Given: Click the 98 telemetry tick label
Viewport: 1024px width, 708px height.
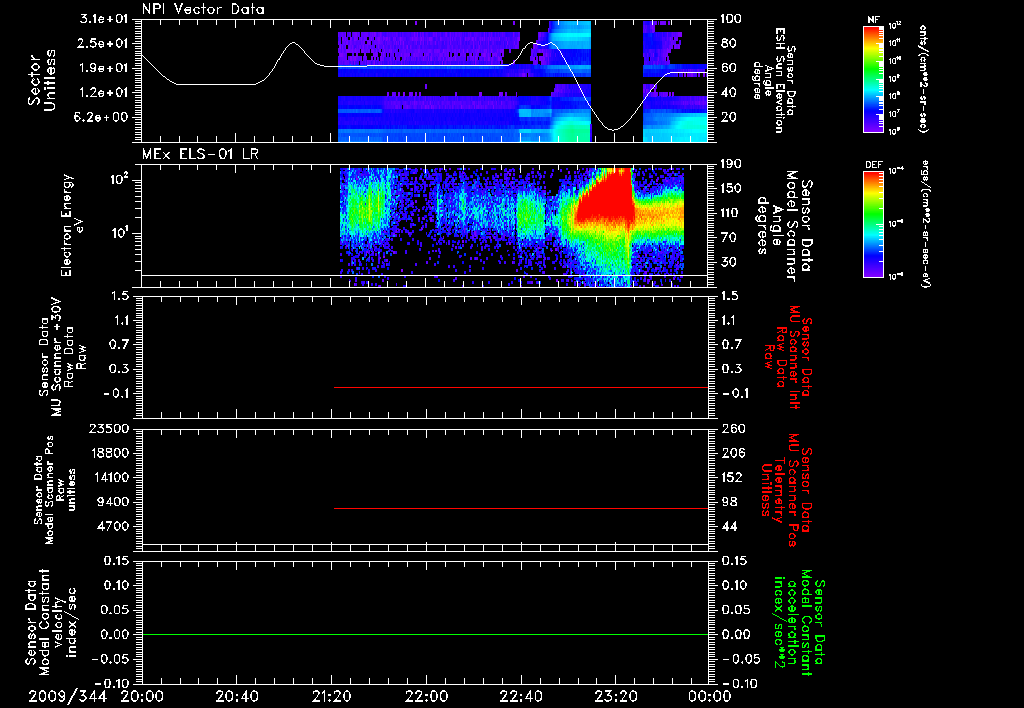Looking at the screenshot, I should coord(730,502).
